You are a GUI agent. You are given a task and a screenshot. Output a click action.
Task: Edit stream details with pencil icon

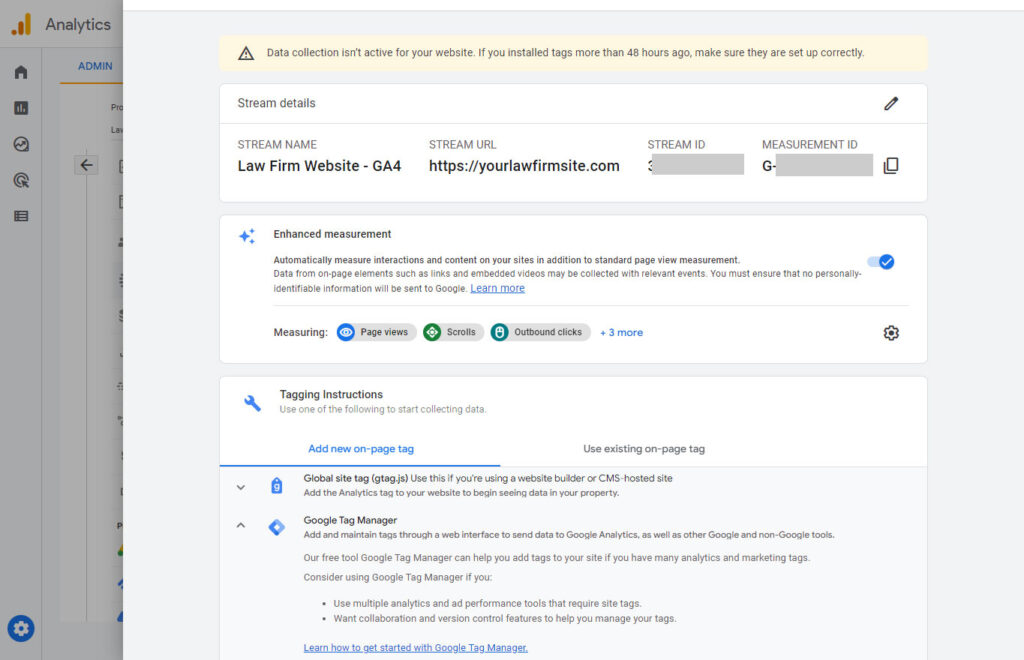[x=891, y=104]
